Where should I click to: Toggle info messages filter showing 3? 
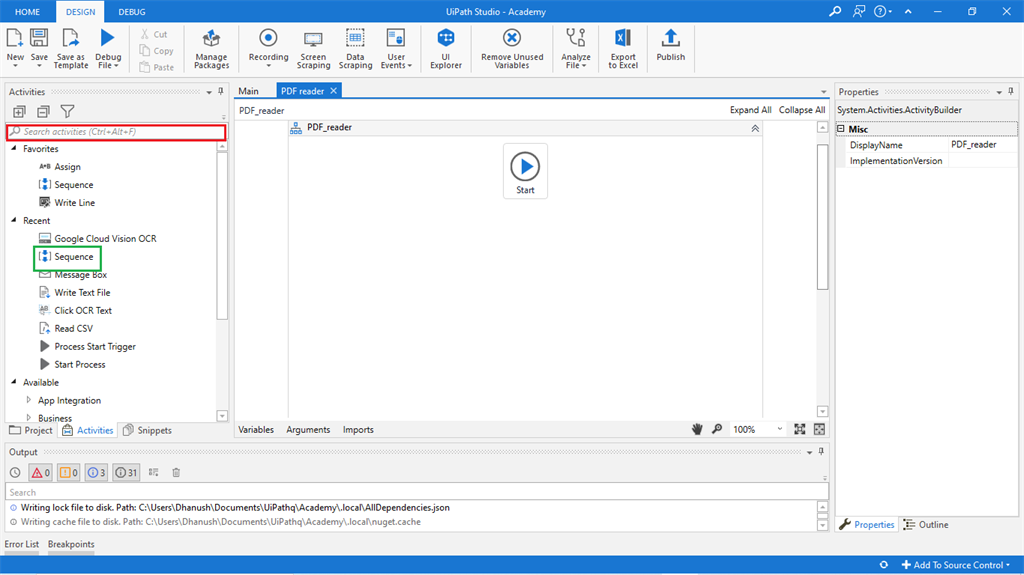click(x=97, y=472)
